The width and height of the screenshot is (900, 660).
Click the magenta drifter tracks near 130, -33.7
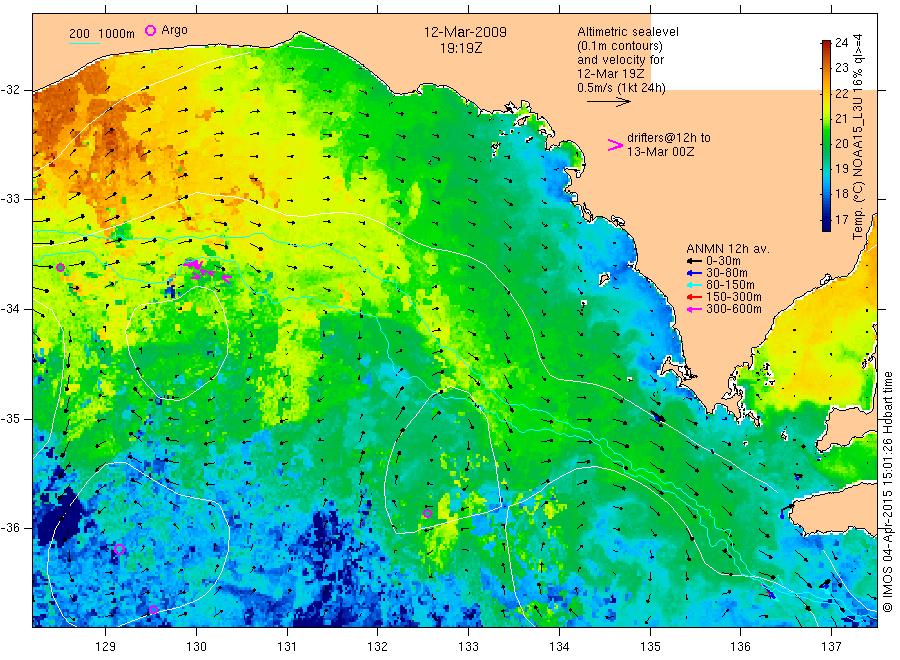tap(208, 271)
